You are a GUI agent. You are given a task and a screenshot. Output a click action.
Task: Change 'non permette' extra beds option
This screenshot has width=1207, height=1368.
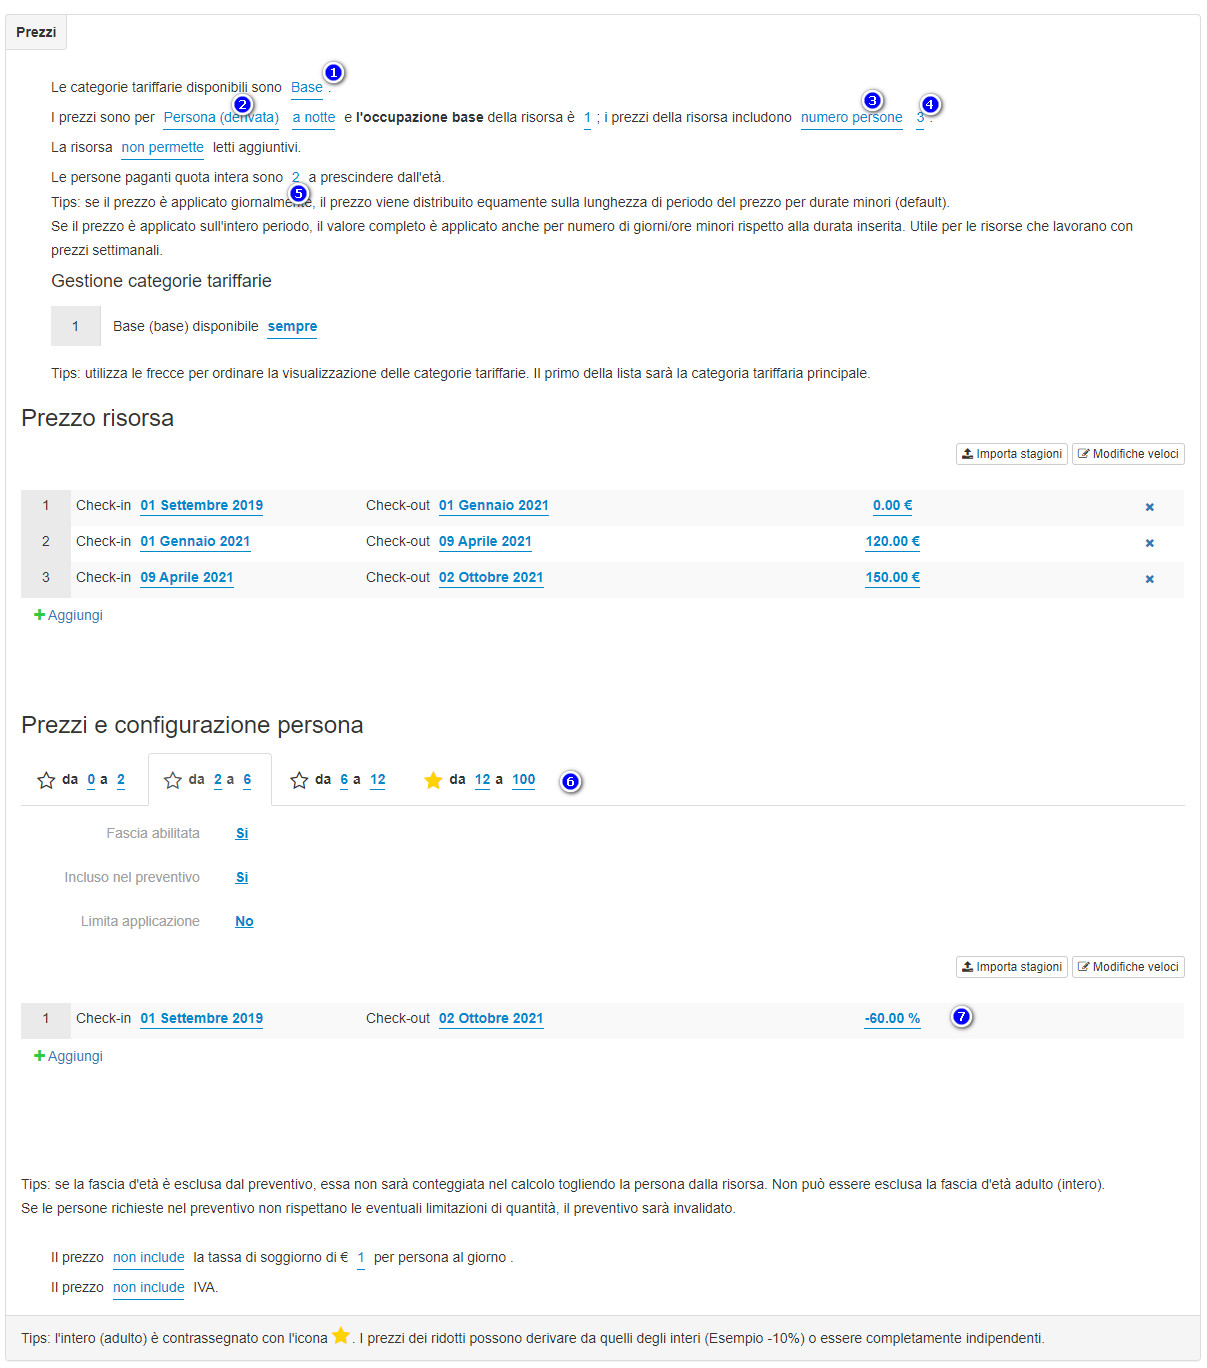tap(163, 147)
